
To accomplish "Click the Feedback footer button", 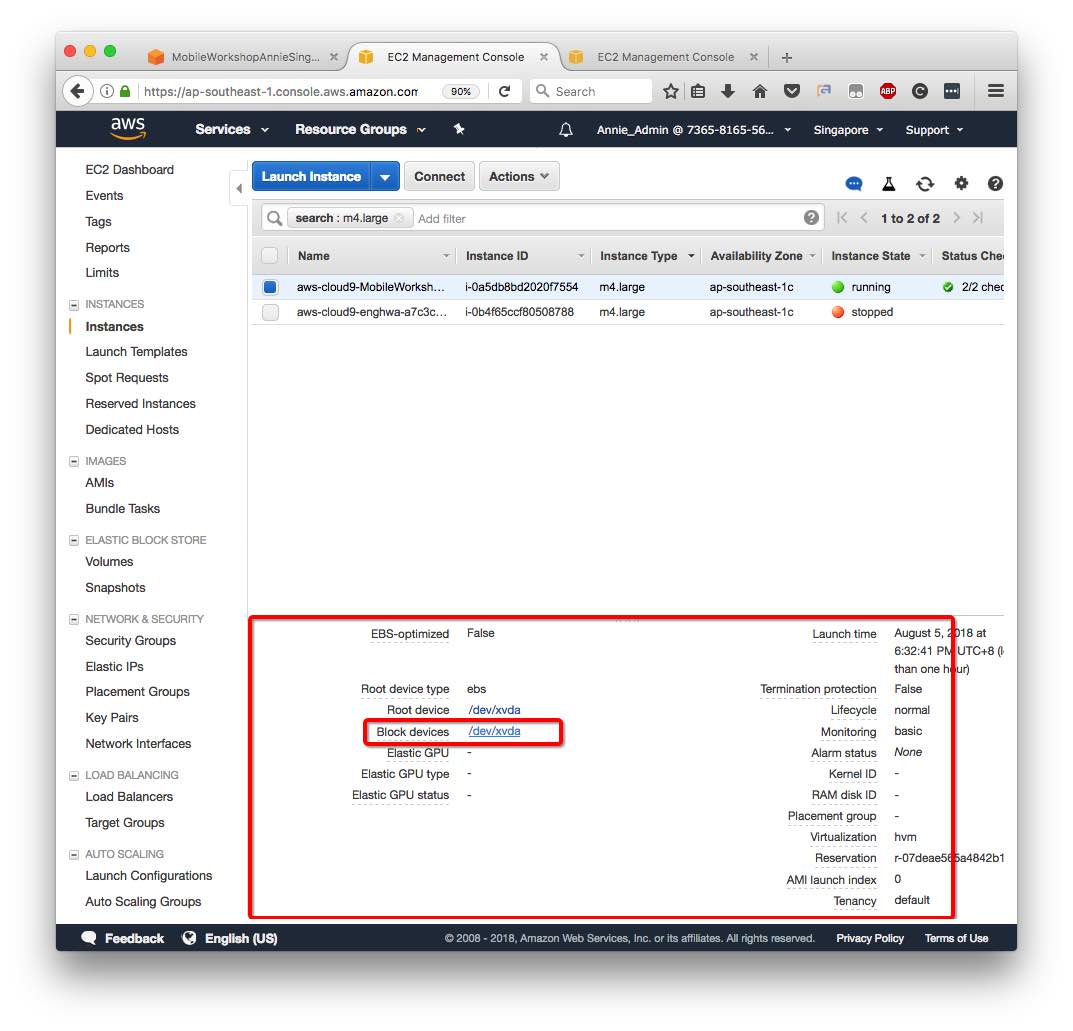I will (x=123, y=938).
